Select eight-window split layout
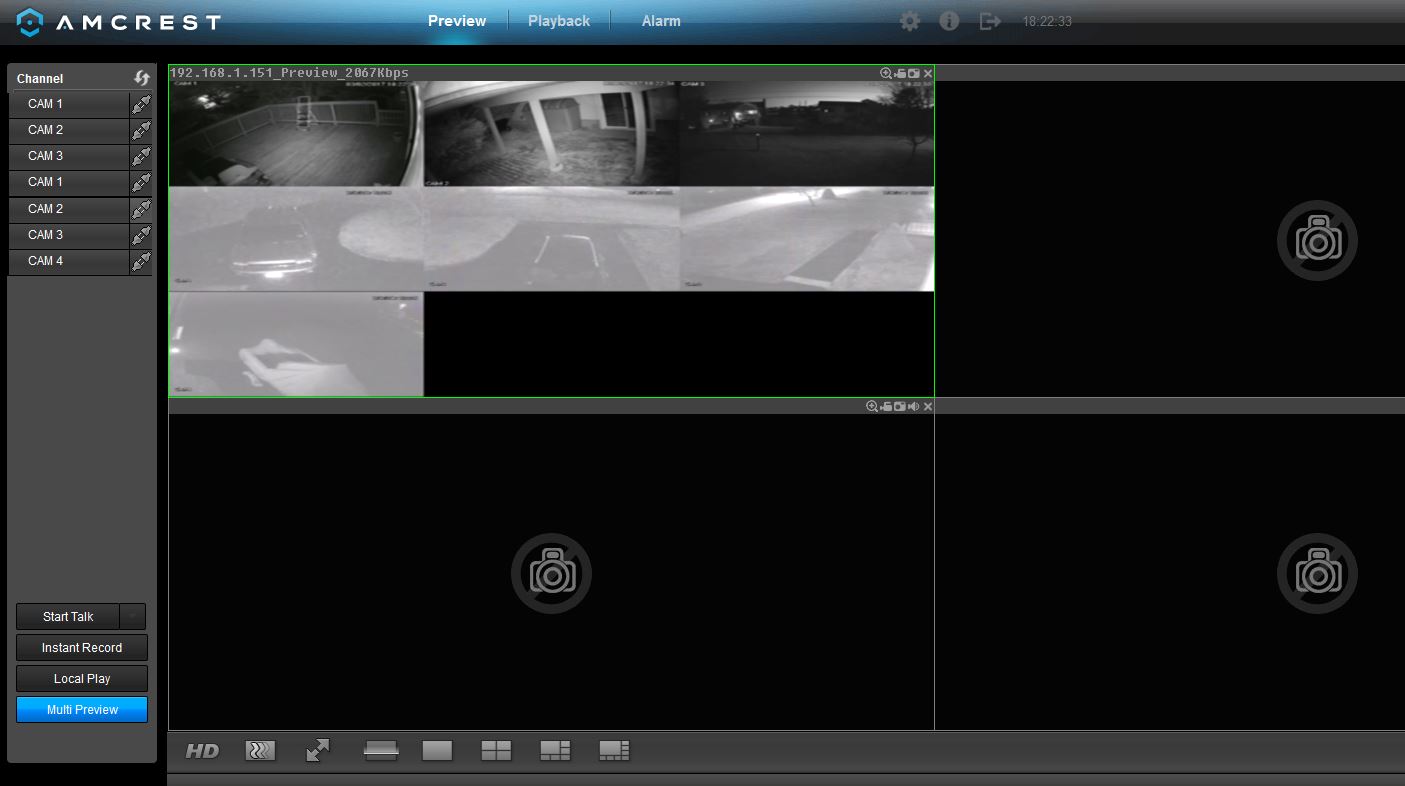1405x786 pixels. [x=614, y=751]
